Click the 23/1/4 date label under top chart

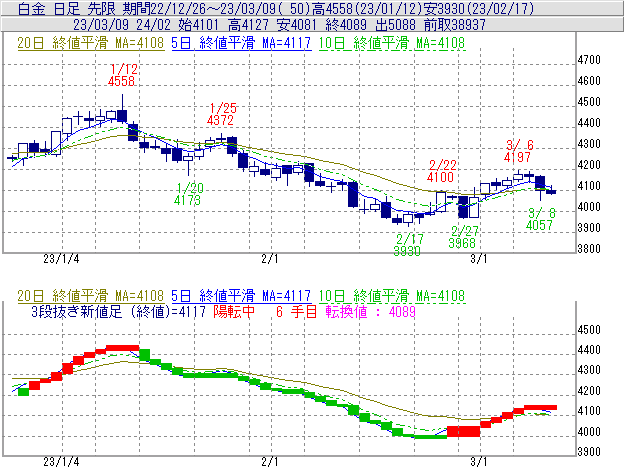coord(61,259)
